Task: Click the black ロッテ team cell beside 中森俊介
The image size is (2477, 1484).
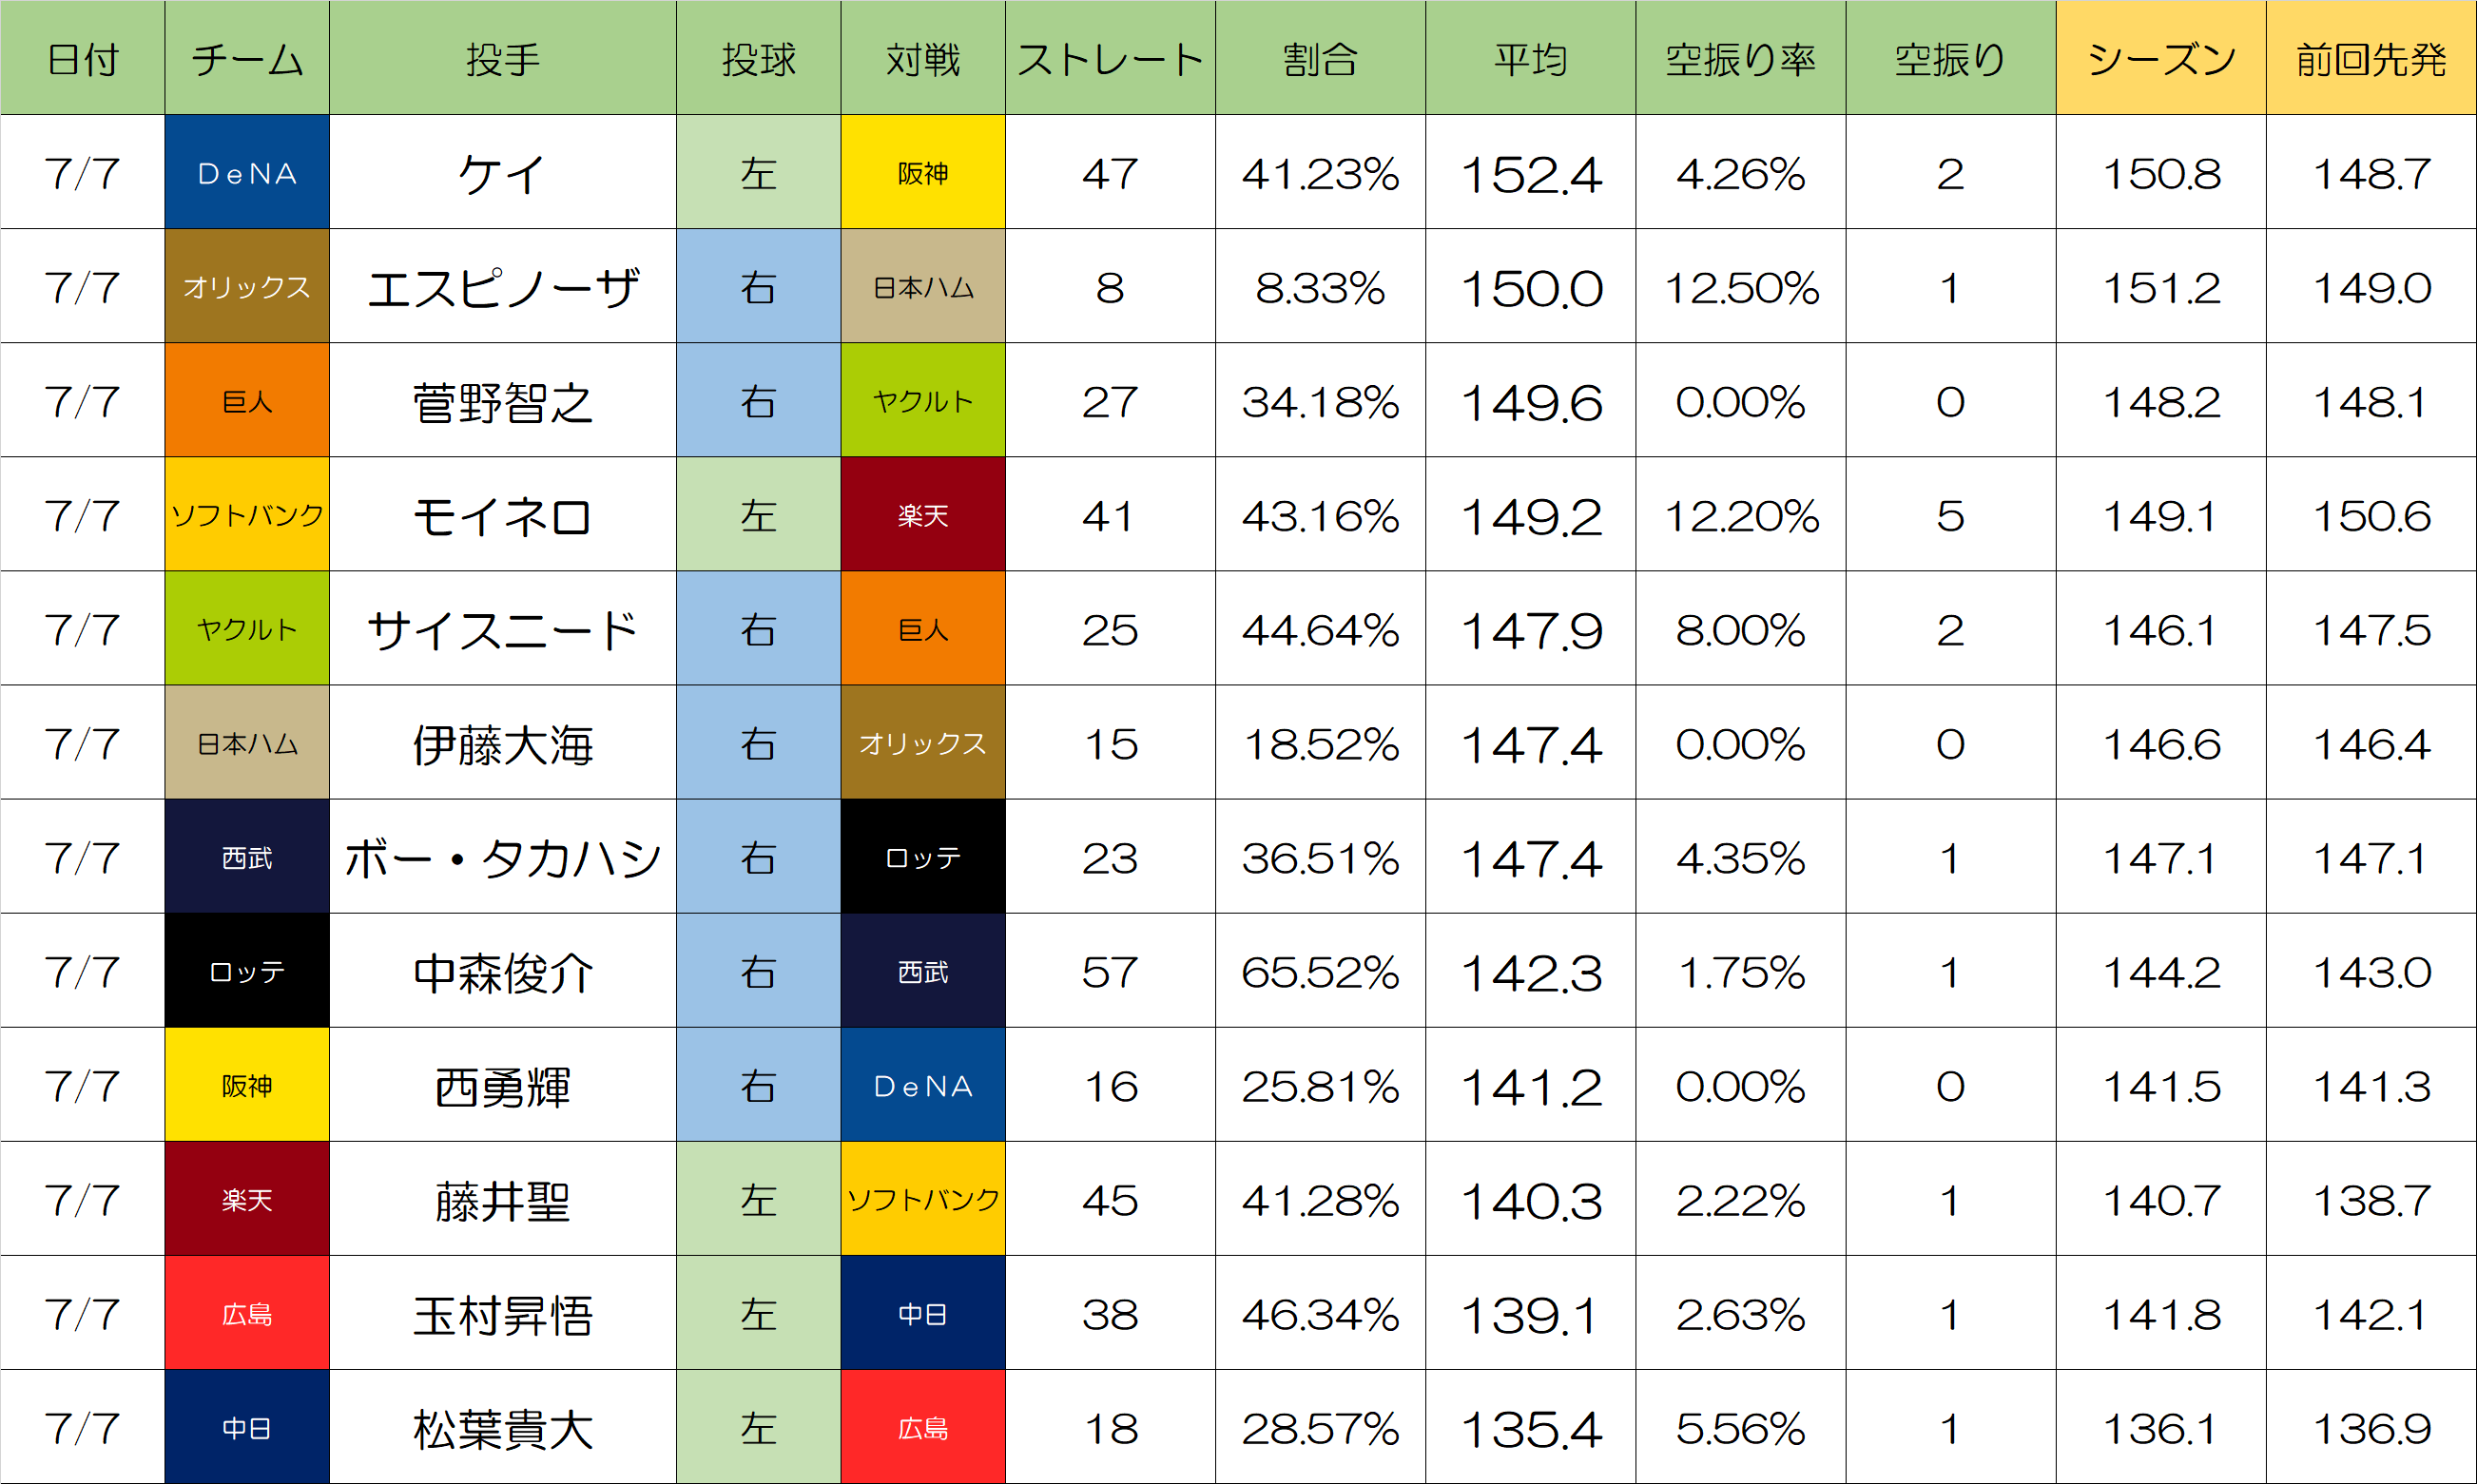Action: tap(247, 971)
